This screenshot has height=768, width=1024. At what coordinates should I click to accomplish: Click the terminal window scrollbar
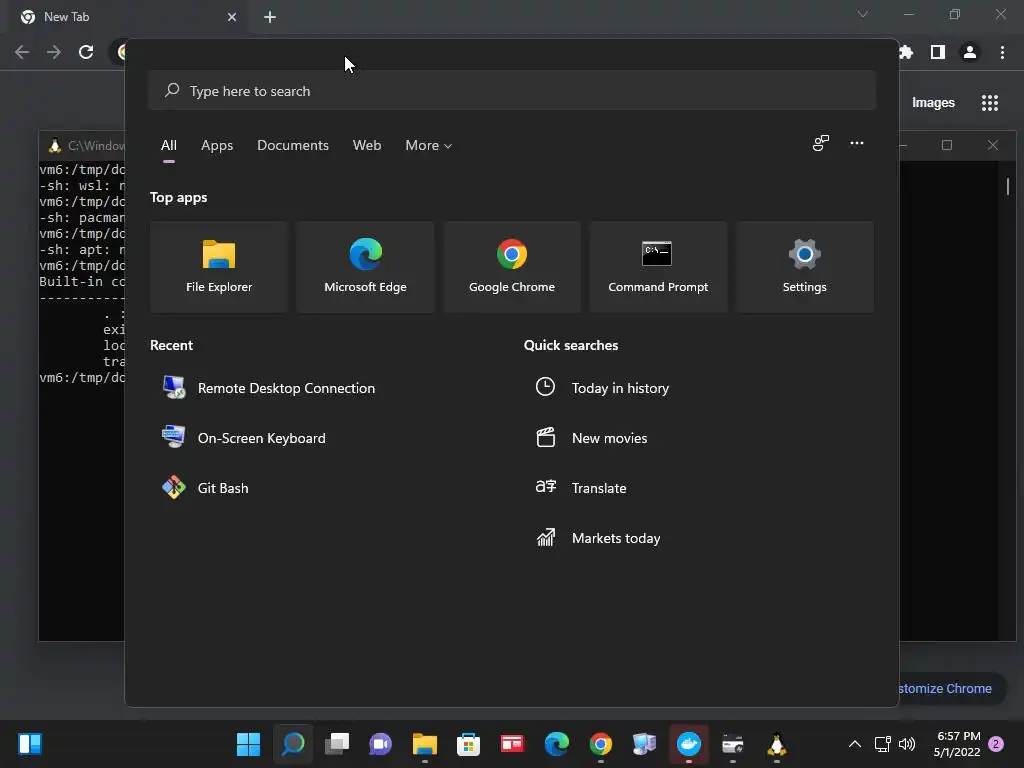coord(1008,186)
